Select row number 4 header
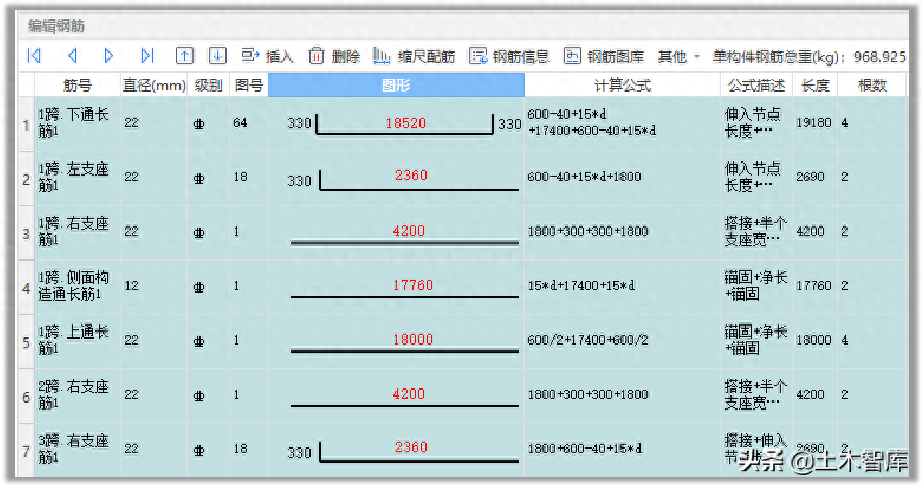 click(26, 288)
